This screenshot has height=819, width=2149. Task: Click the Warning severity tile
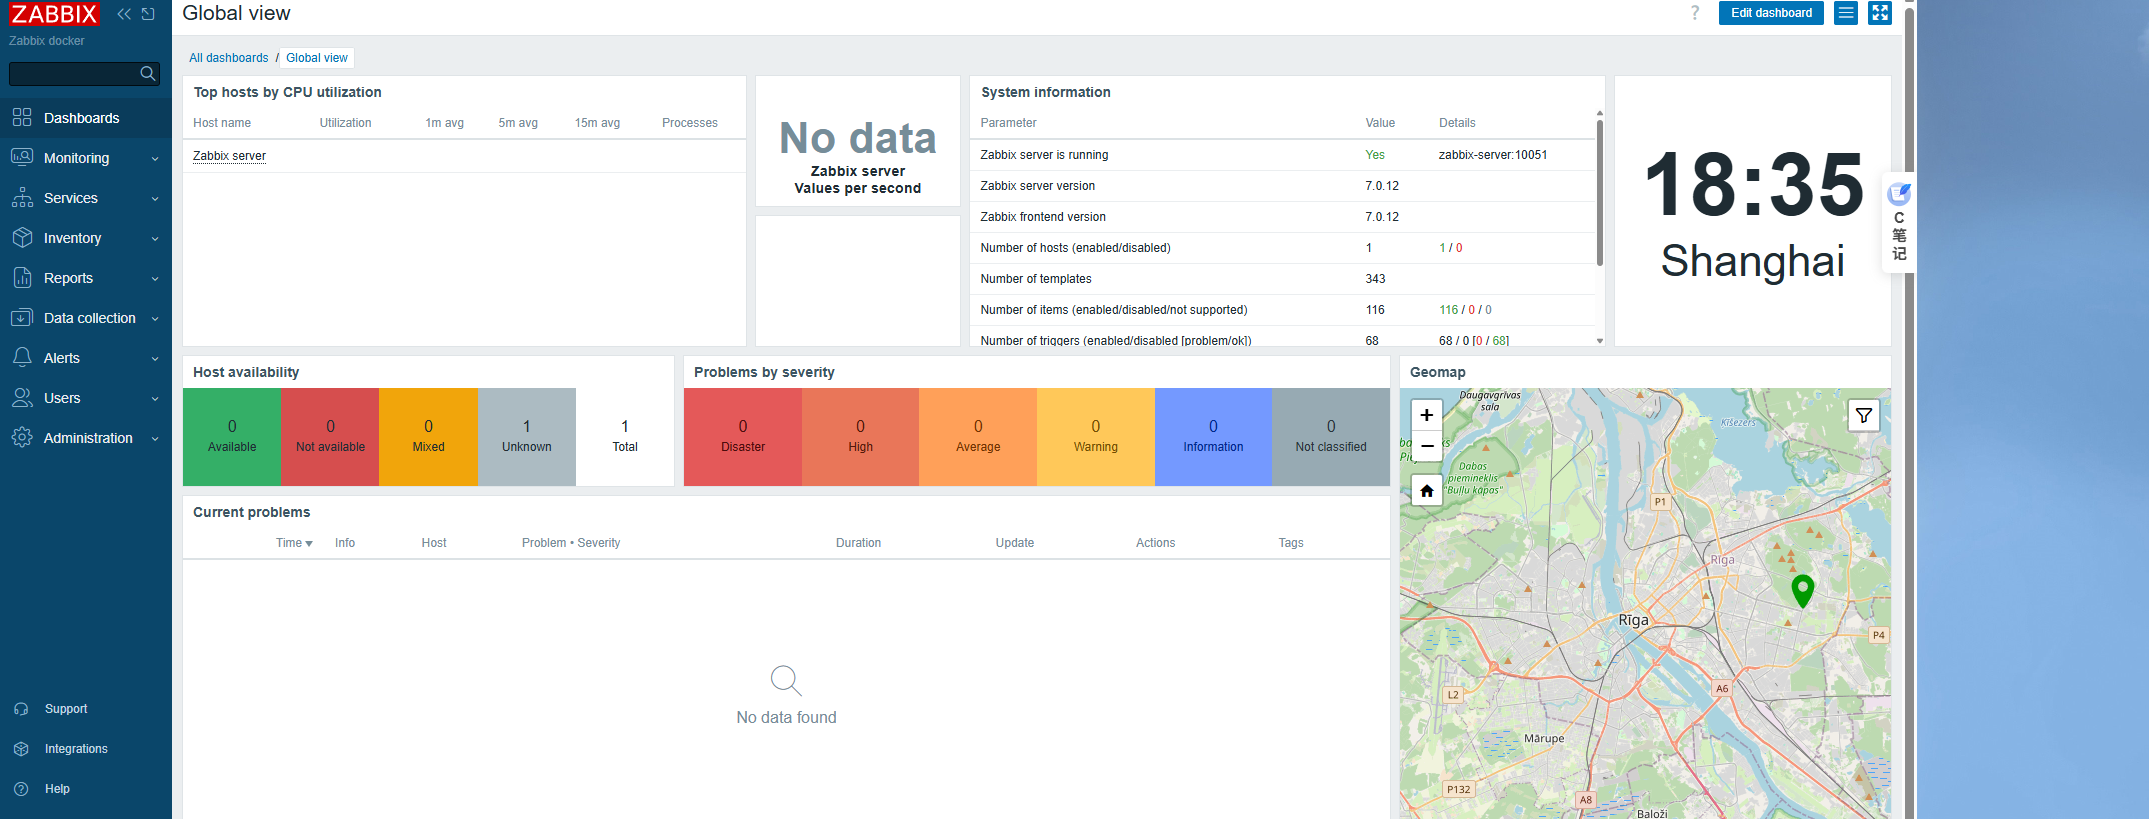1096,437
